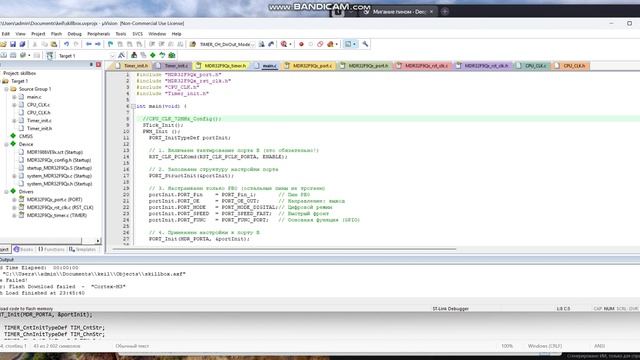Open the window layout icon
Screen dimensions: 640x360
point(348,44)
